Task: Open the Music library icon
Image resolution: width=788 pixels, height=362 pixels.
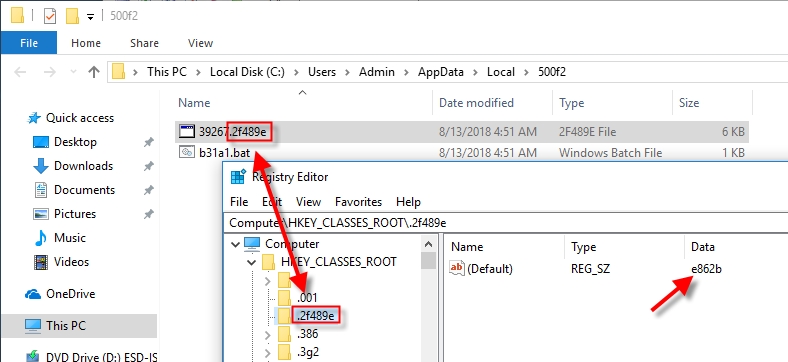Action: (x=41, y=238)
